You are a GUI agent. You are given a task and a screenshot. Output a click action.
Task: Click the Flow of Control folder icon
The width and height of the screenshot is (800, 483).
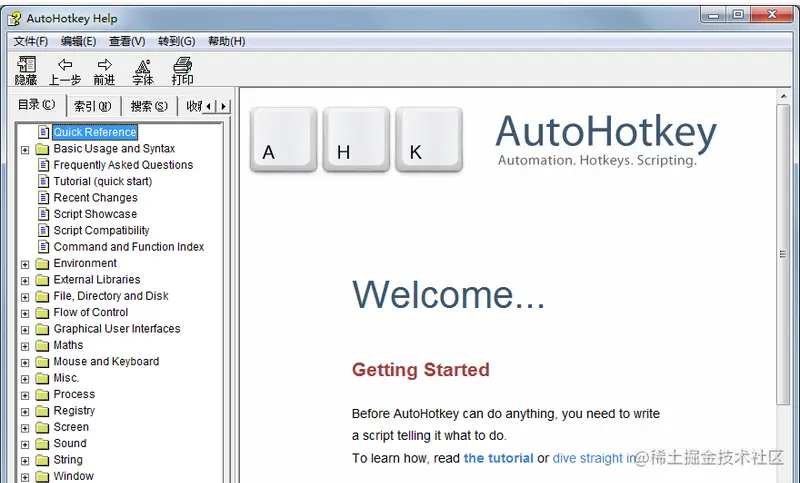click(42, 313)
